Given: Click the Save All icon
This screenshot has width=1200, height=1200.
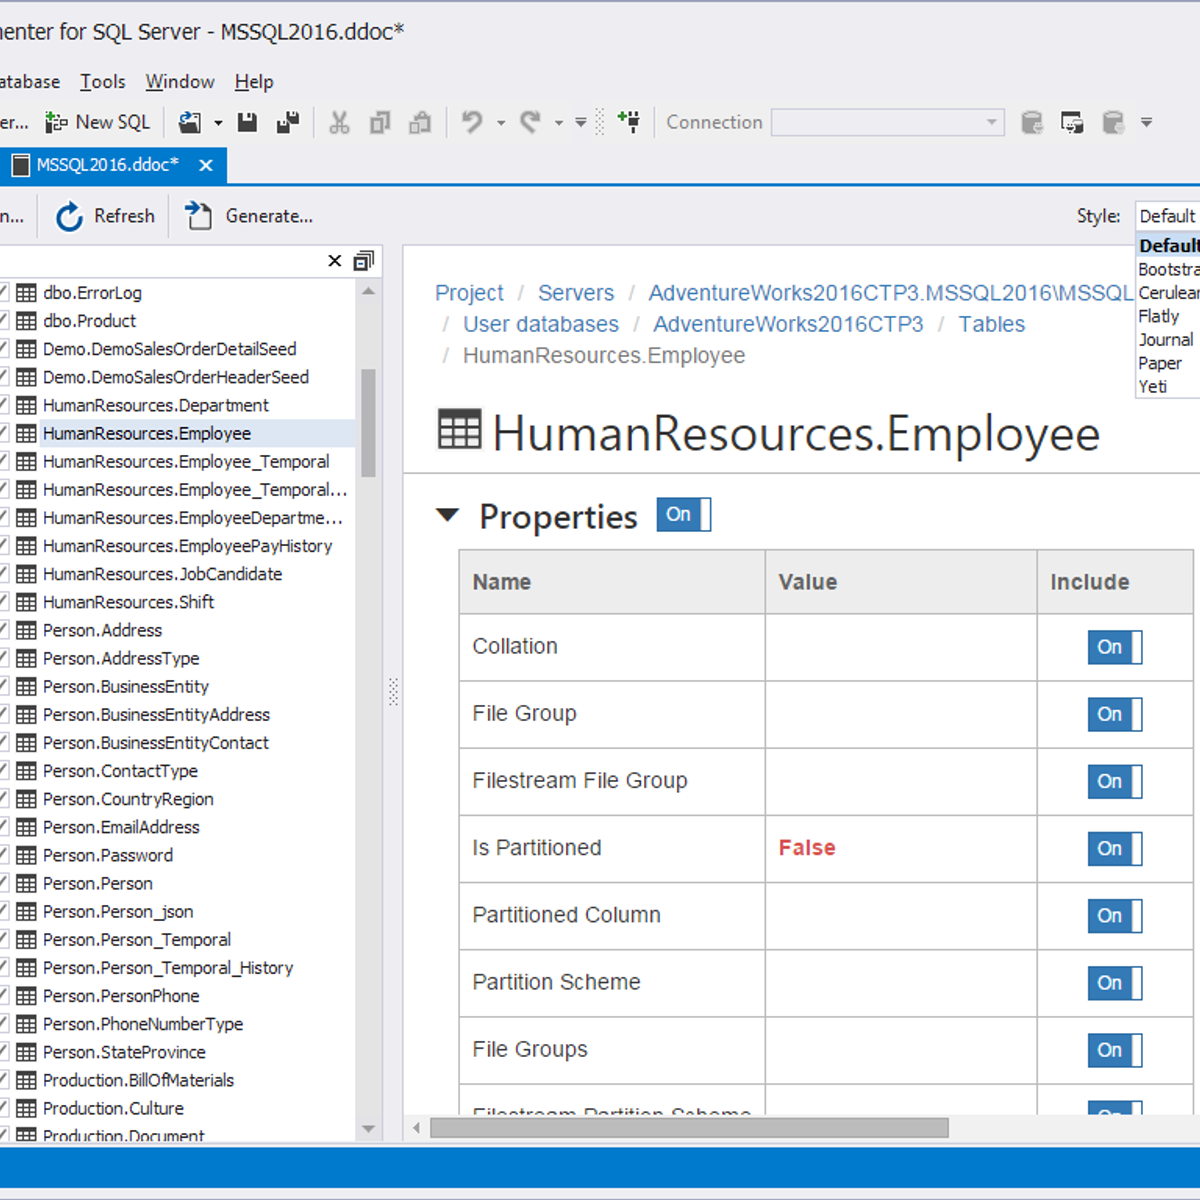Looking at the screenshot, I should [288, 122].
